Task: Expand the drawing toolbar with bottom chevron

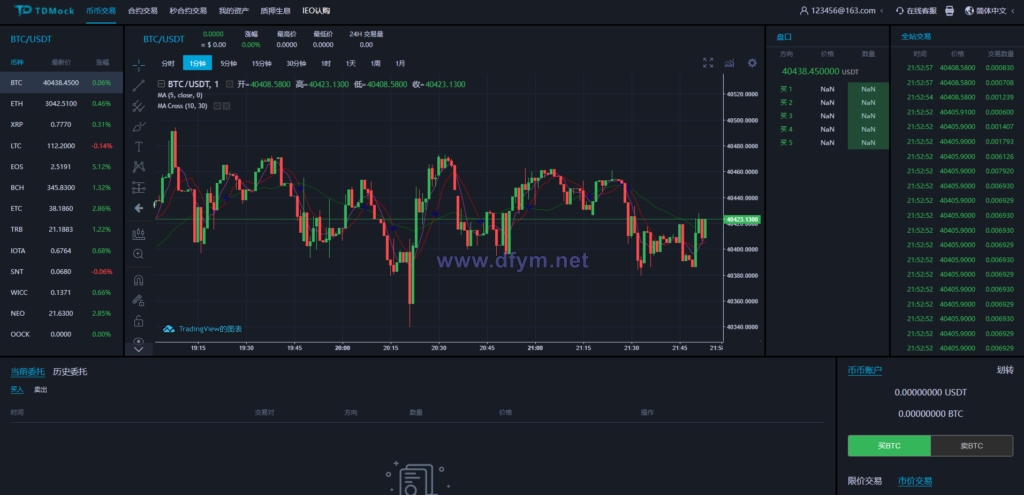Action: tap(138, 350)
